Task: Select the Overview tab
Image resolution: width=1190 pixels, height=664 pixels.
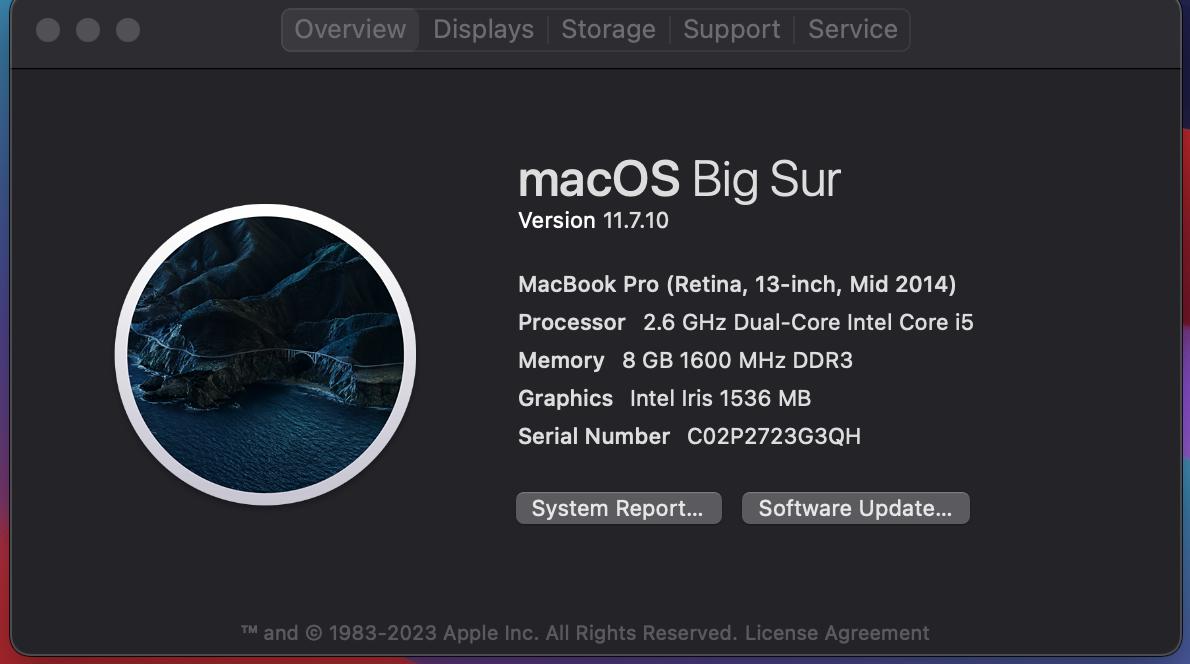Action: [350, 30]
